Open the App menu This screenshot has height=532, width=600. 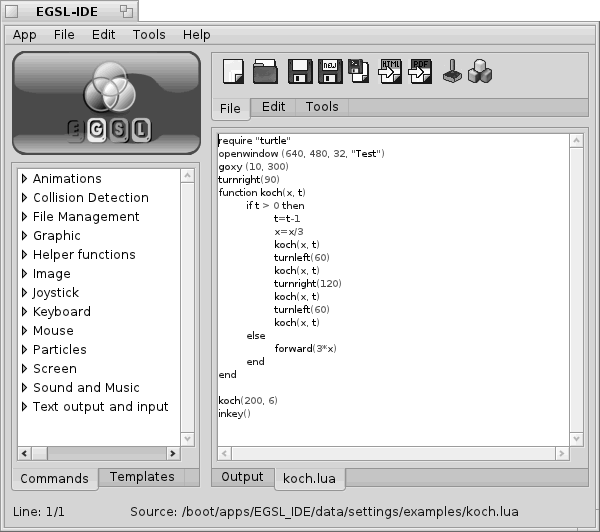coord(25,35)
